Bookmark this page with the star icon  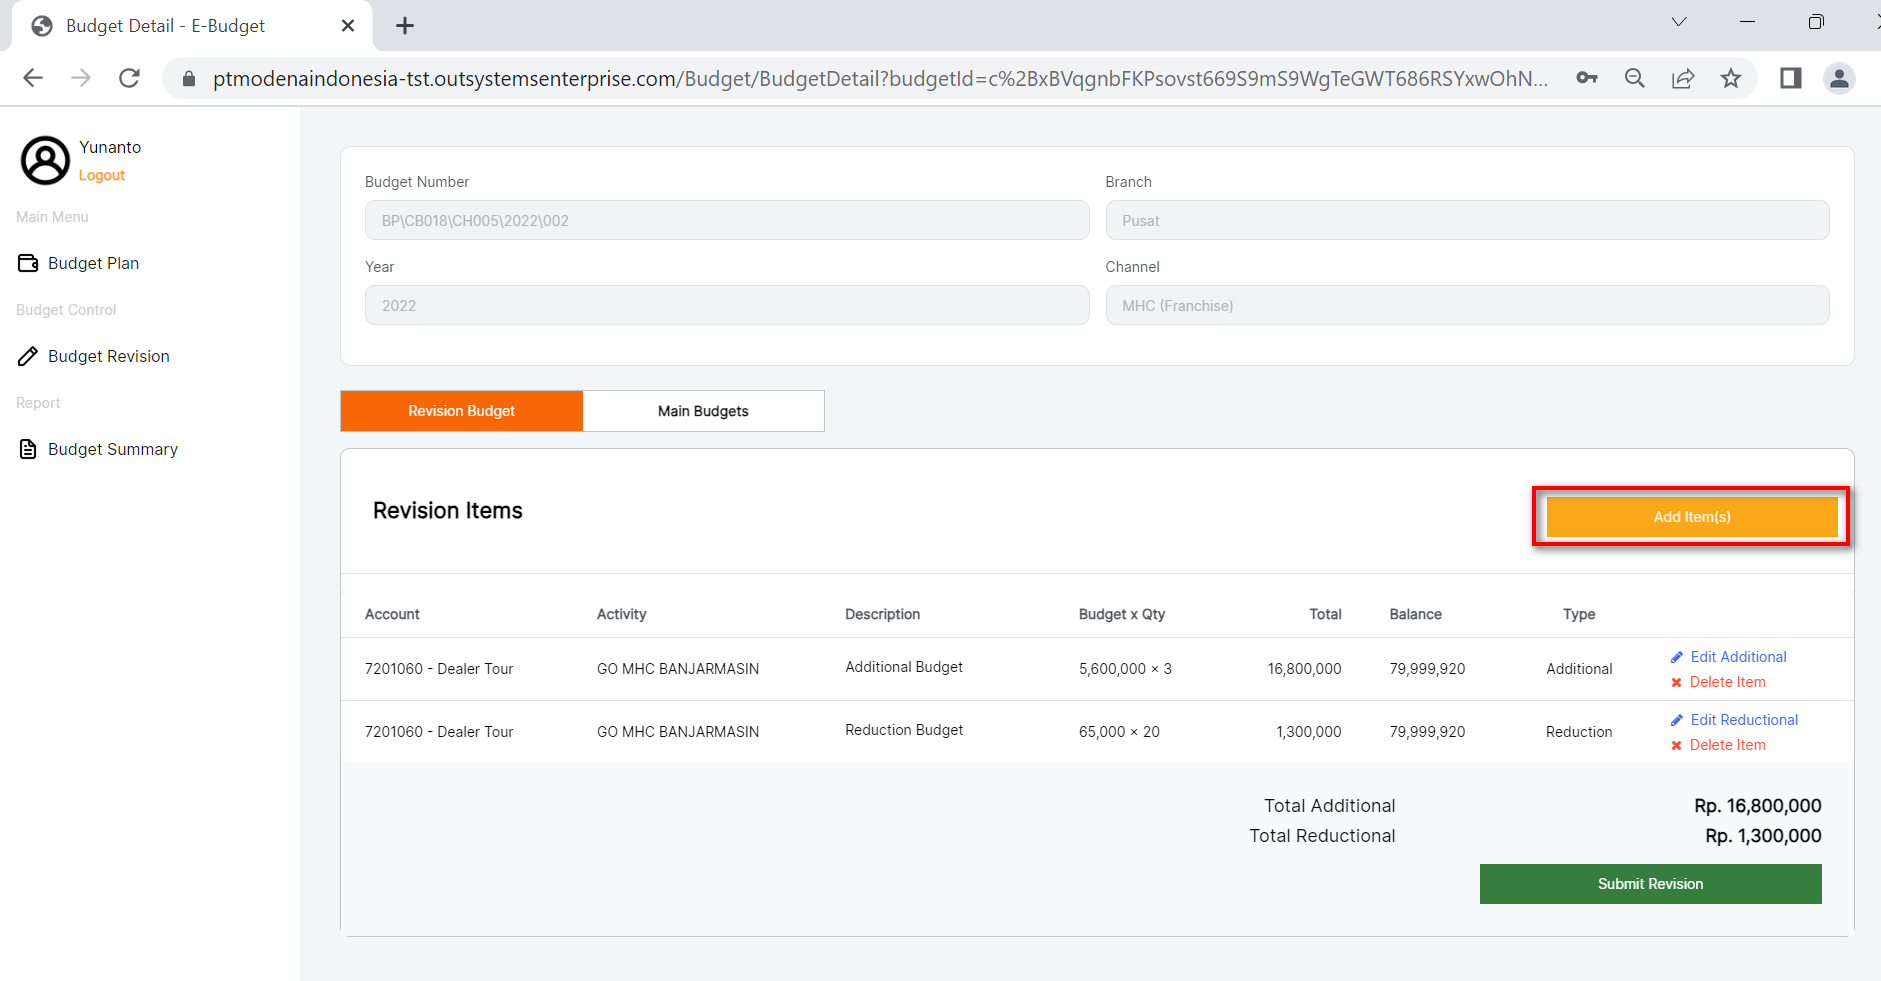[1731, 78]
